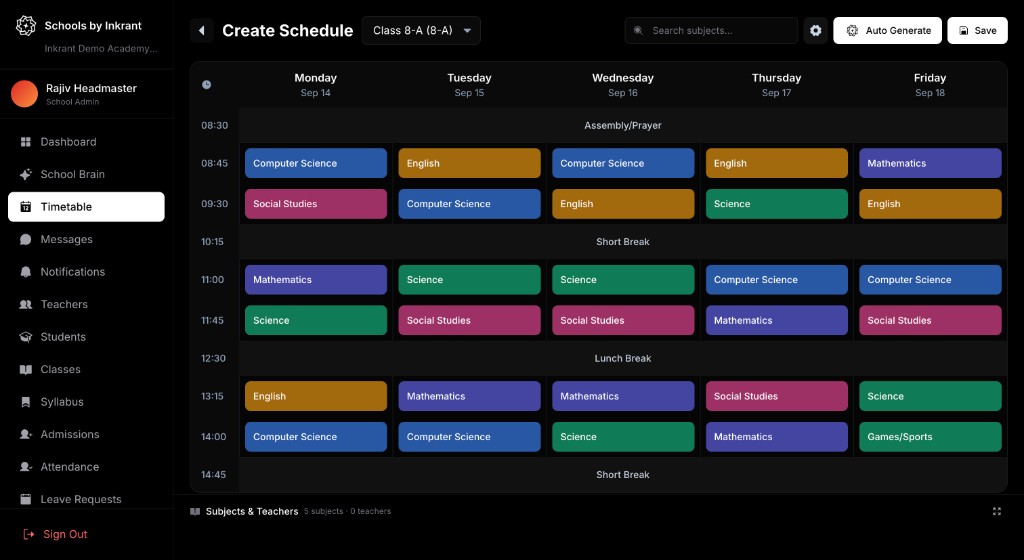Screen dimensions: 1024x560
Task: Click the Attendance person icon
Action: coord(25,467)
